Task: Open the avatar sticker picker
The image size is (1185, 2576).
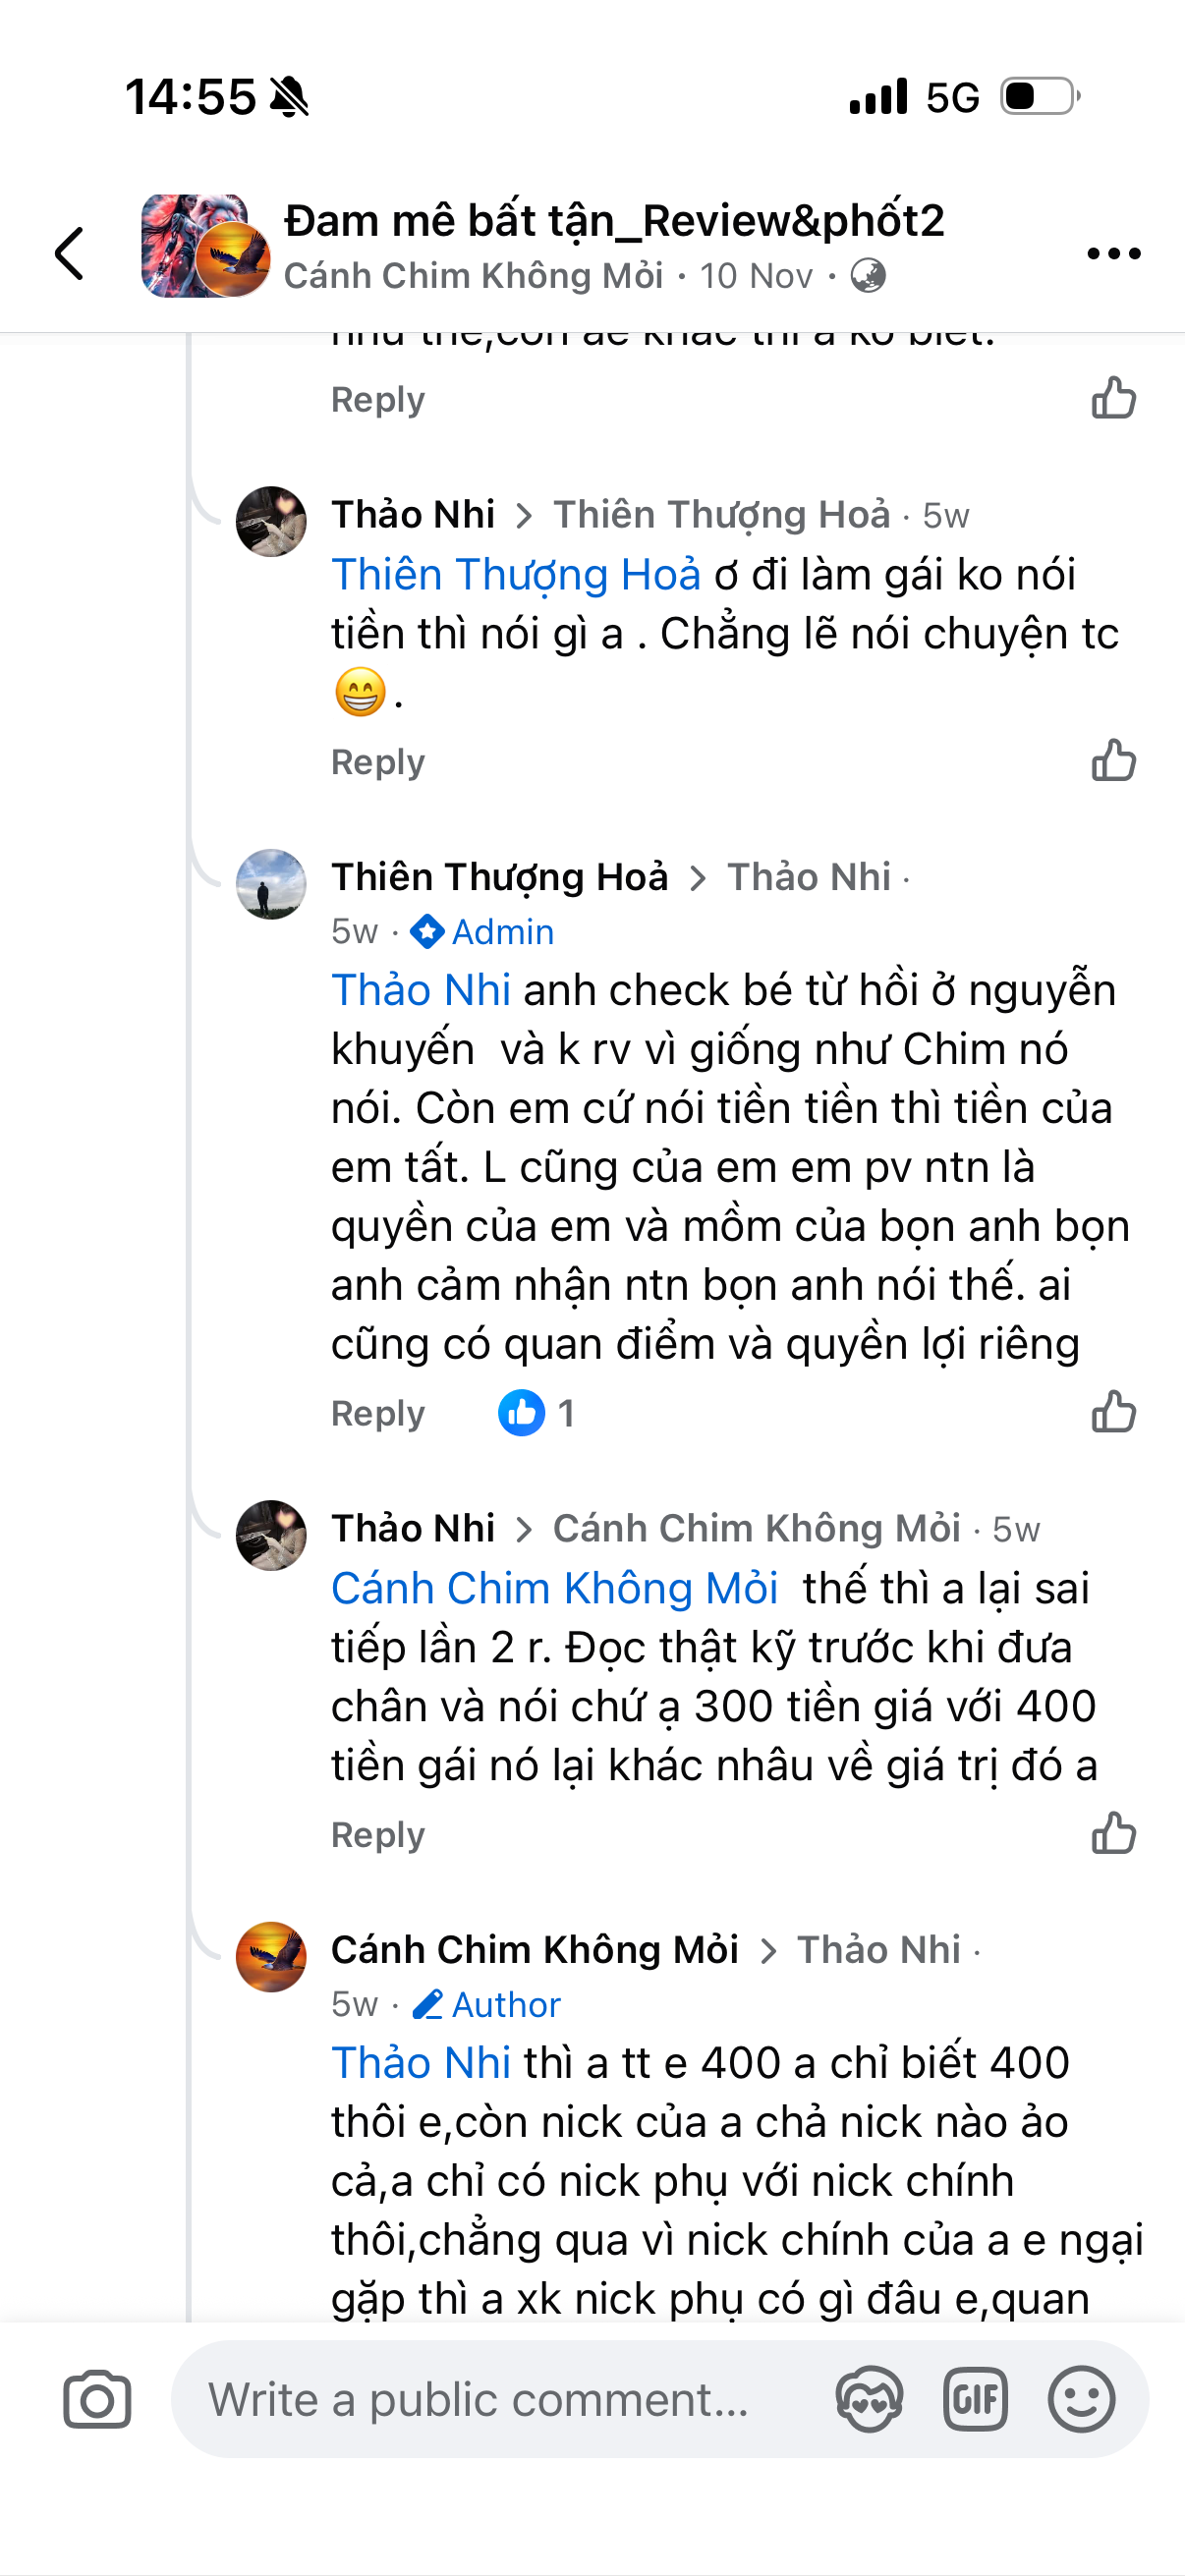Action: [869, 2400]
